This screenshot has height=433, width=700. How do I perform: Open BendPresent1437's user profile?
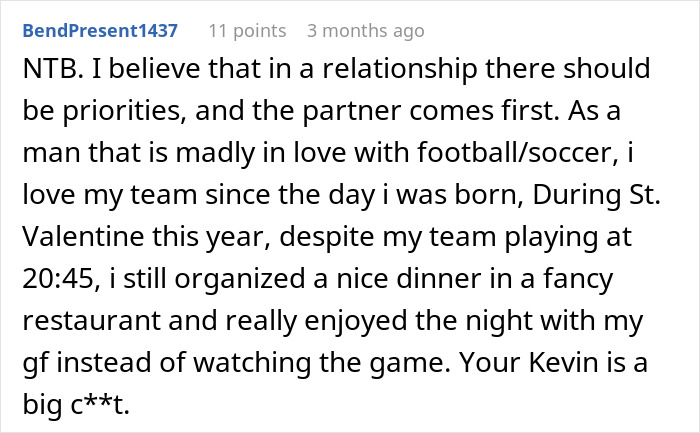pyautogui.click(x=100, y=31)
